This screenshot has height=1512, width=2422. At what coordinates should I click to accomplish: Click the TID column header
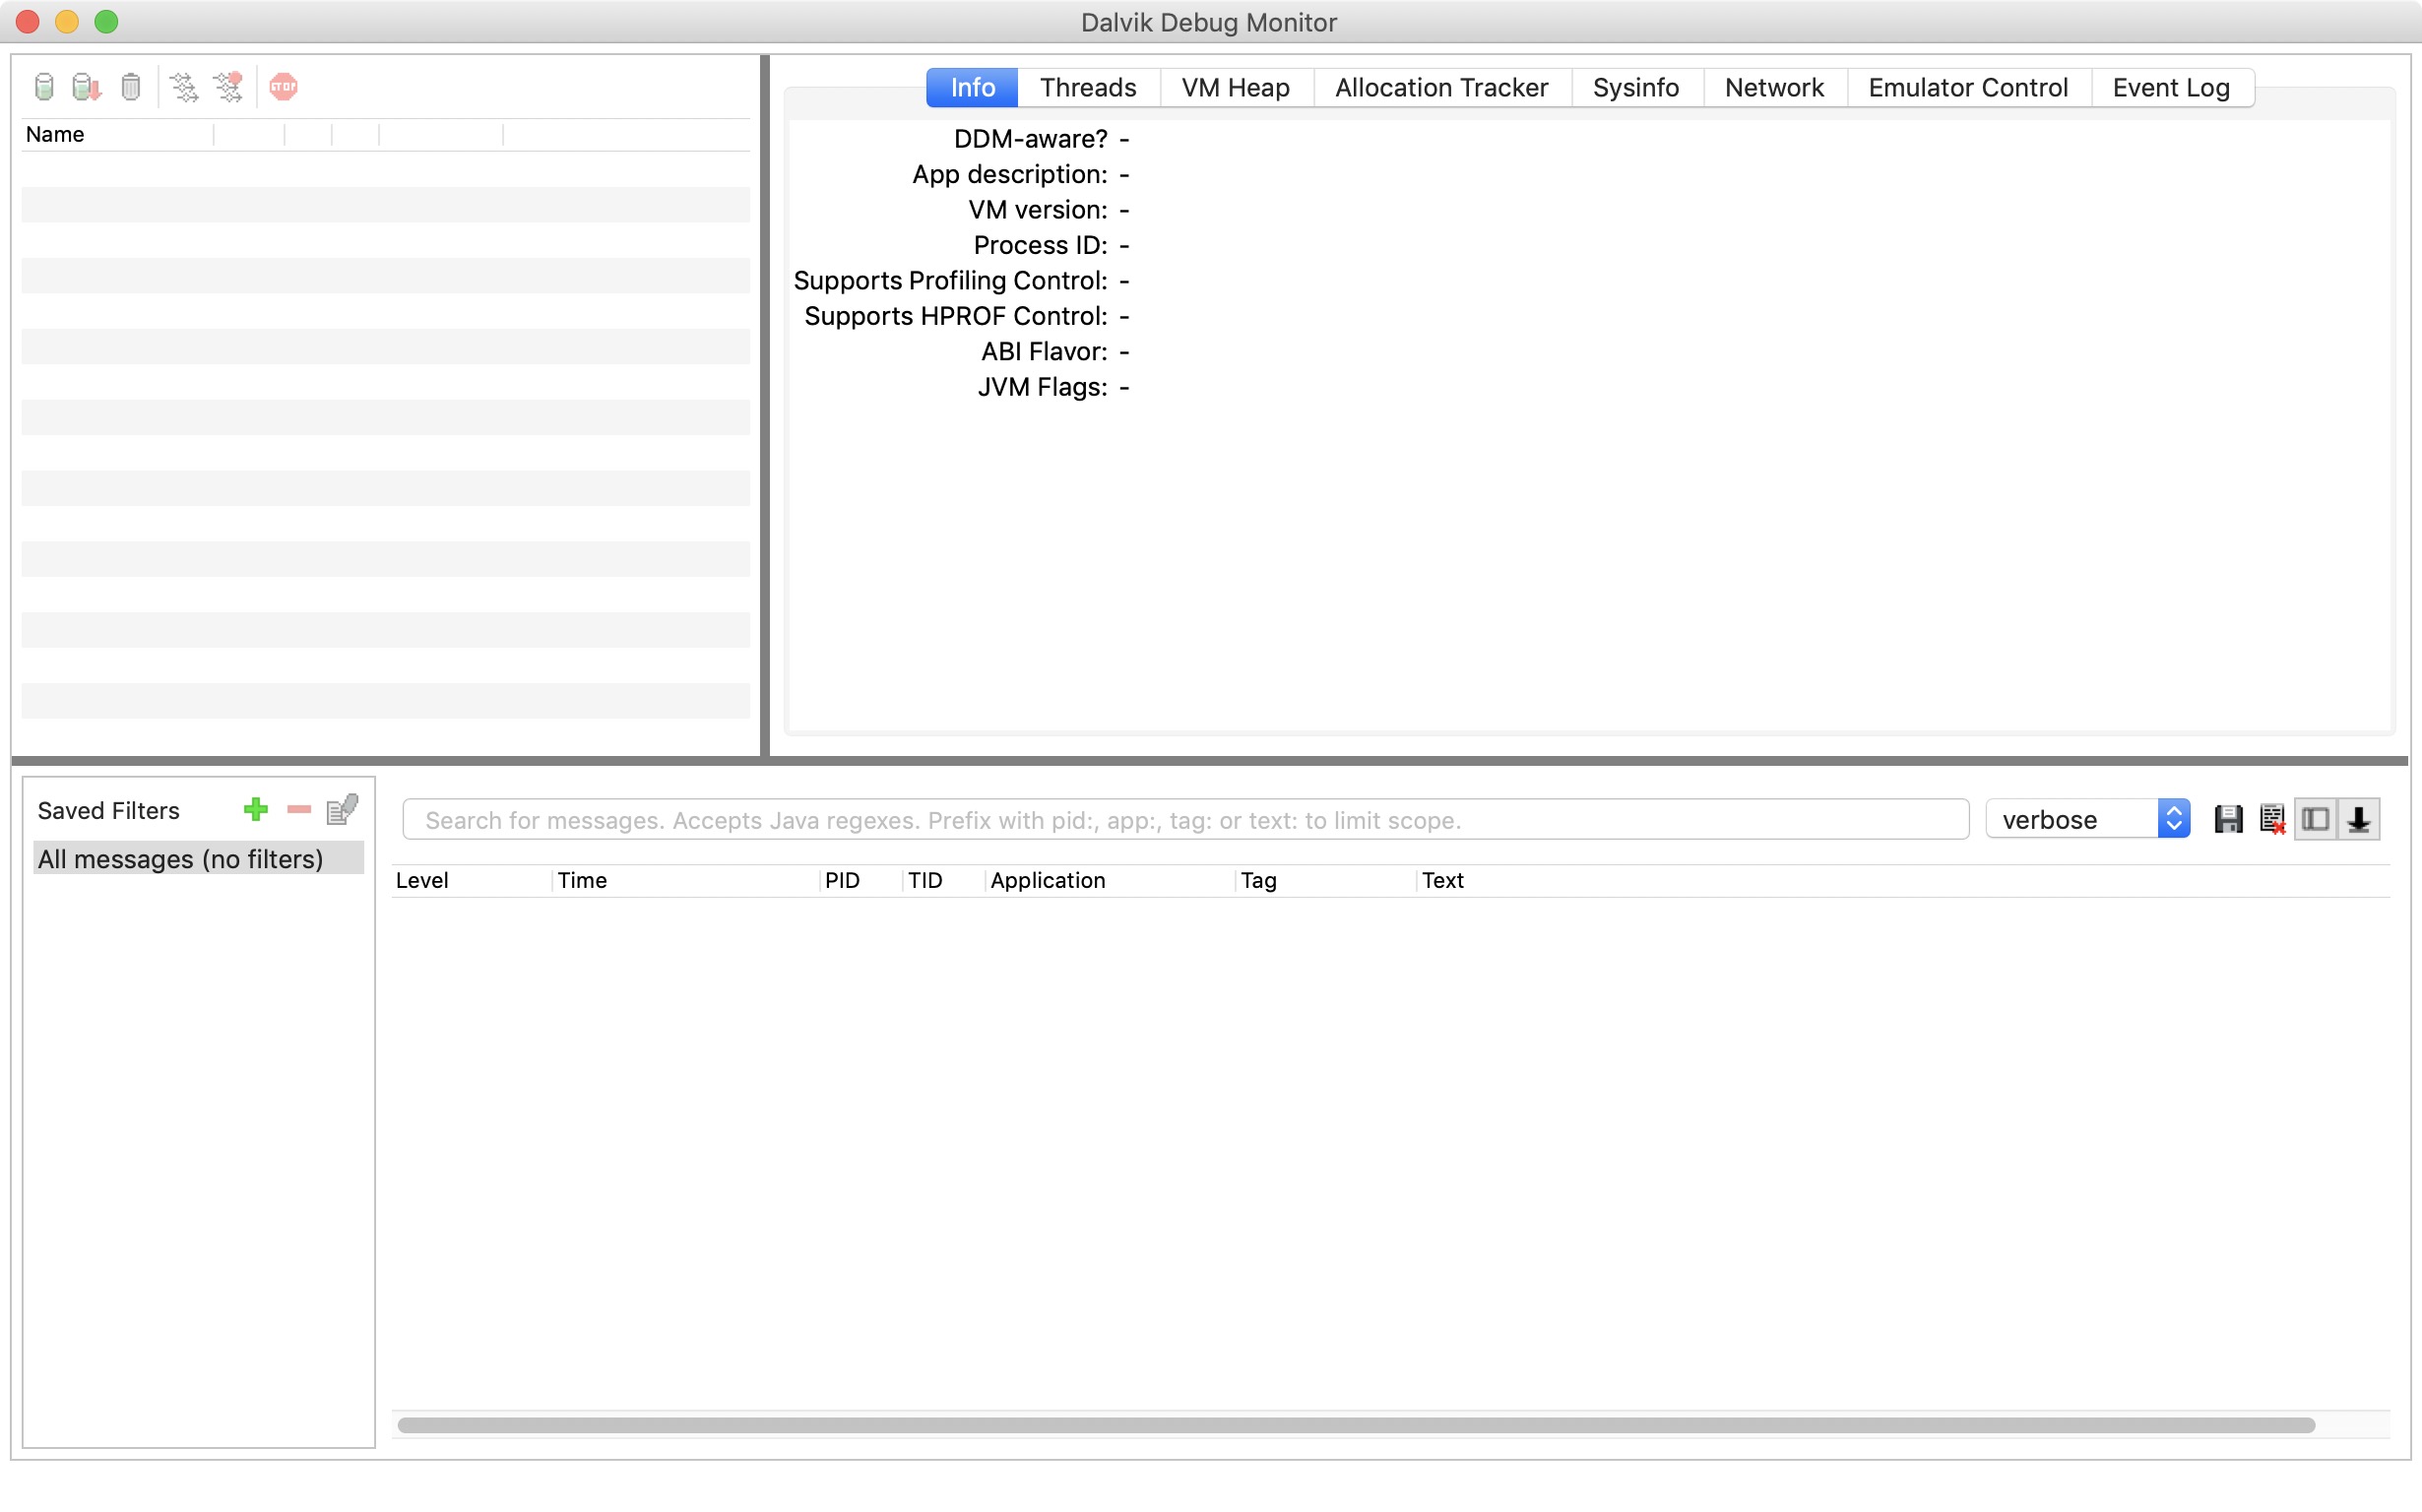944,881
